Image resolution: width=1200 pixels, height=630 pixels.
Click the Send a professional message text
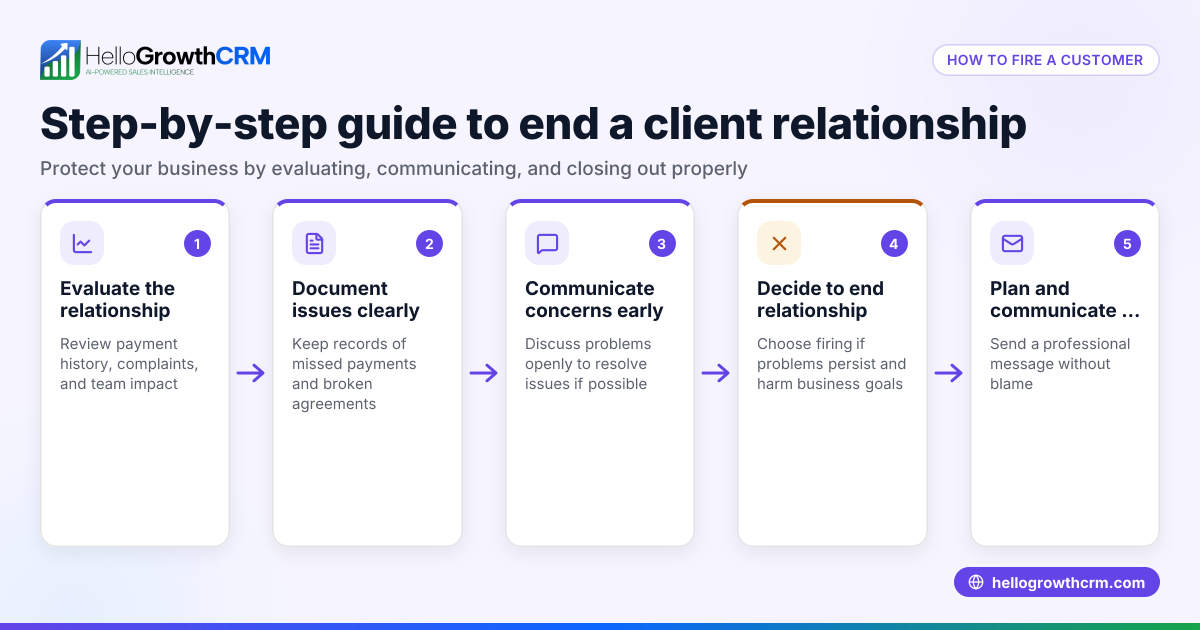pos(1060,364)
